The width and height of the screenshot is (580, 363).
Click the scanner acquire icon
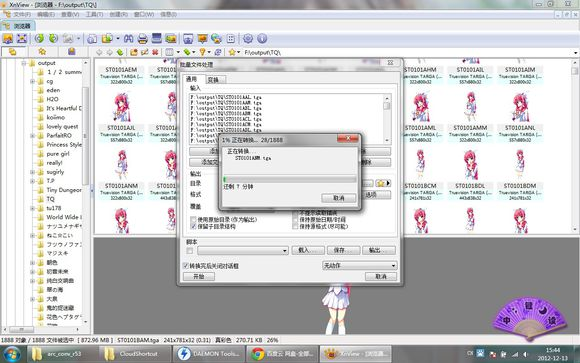(157, 38)
